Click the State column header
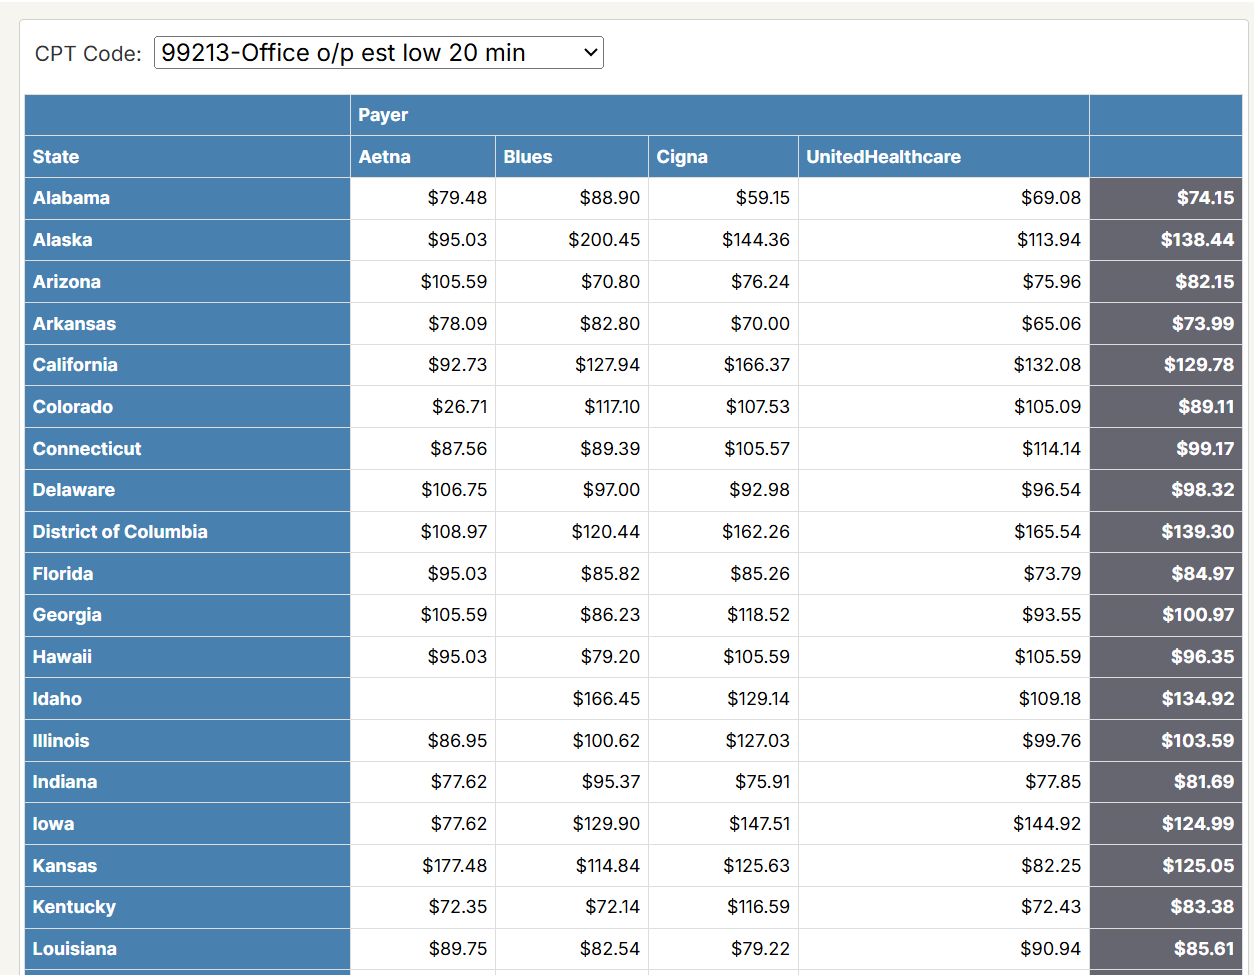Screen dimensions: 1254x975 tap(188, 157)
